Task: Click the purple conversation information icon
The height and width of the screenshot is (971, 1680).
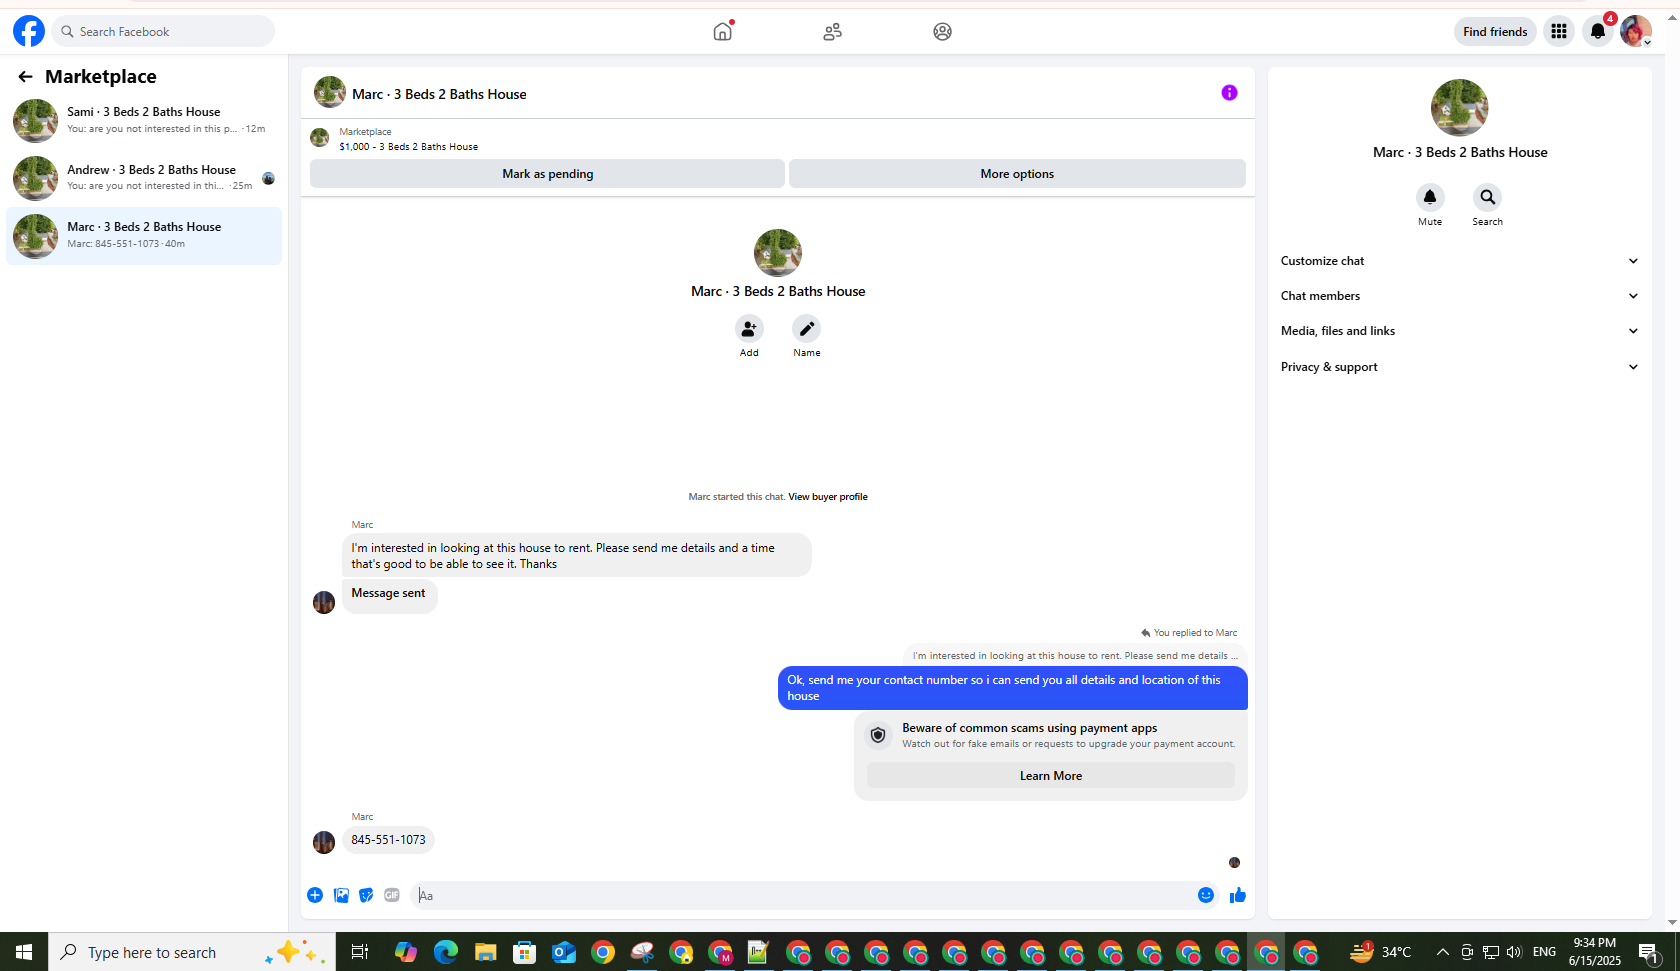Action: [x=1229, y=93]
